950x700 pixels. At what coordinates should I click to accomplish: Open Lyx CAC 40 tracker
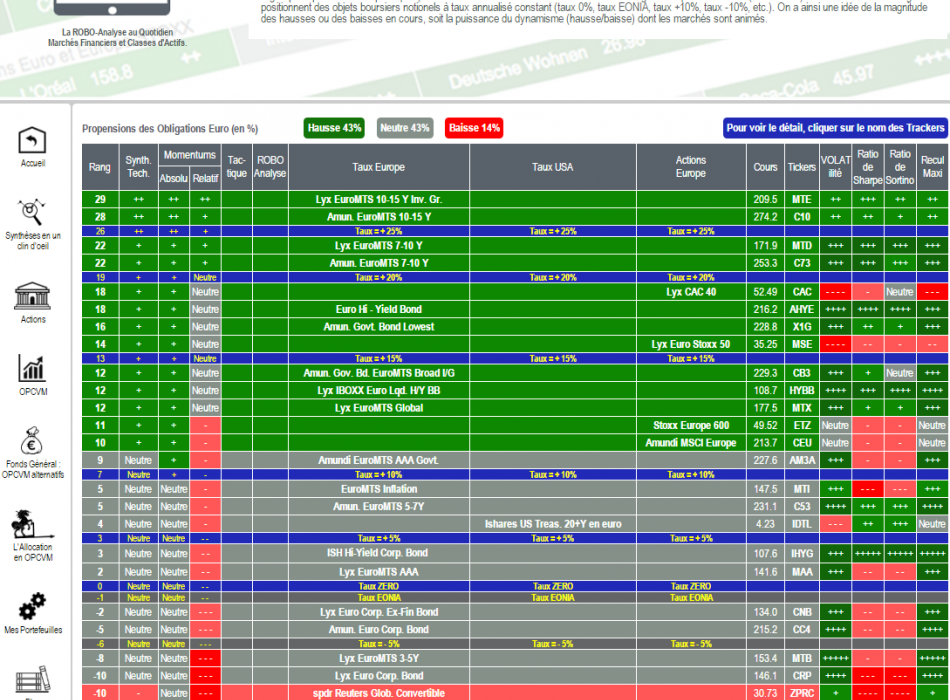click(x=691, y=292)
